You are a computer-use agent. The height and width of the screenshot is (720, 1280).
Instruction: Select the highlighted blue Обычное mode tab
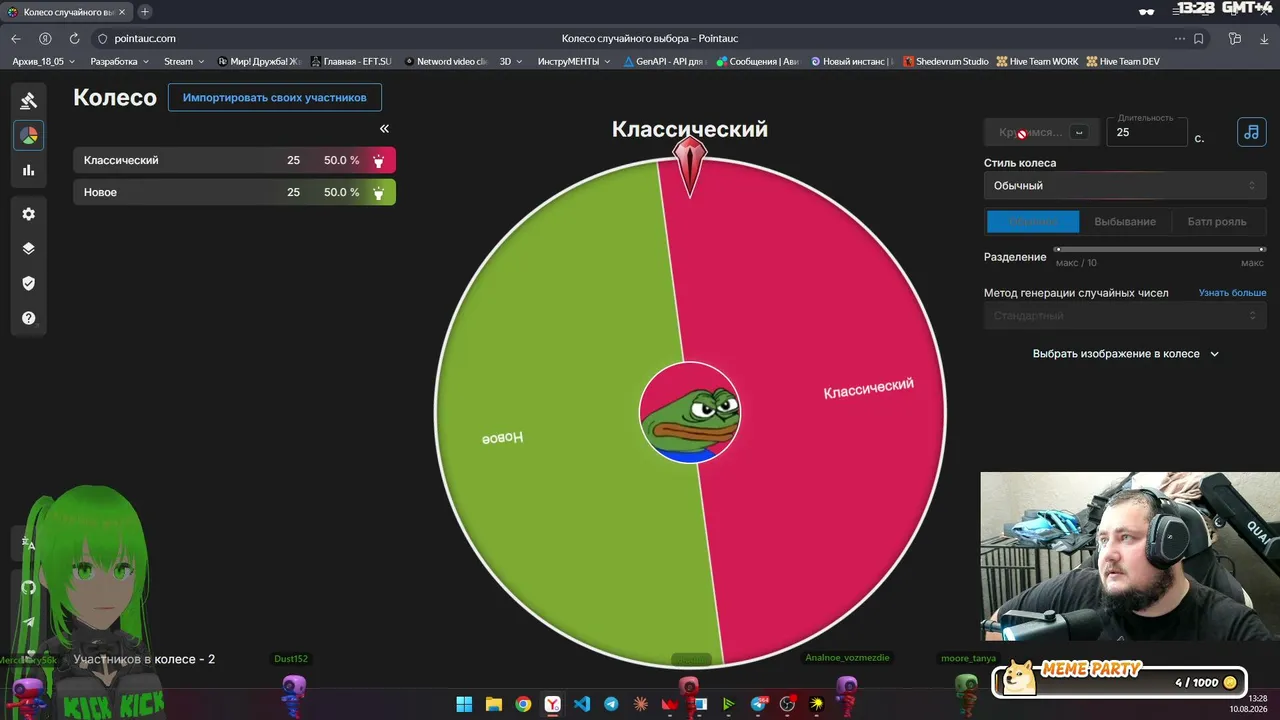pyautogui.click(x=1033, y=222)
